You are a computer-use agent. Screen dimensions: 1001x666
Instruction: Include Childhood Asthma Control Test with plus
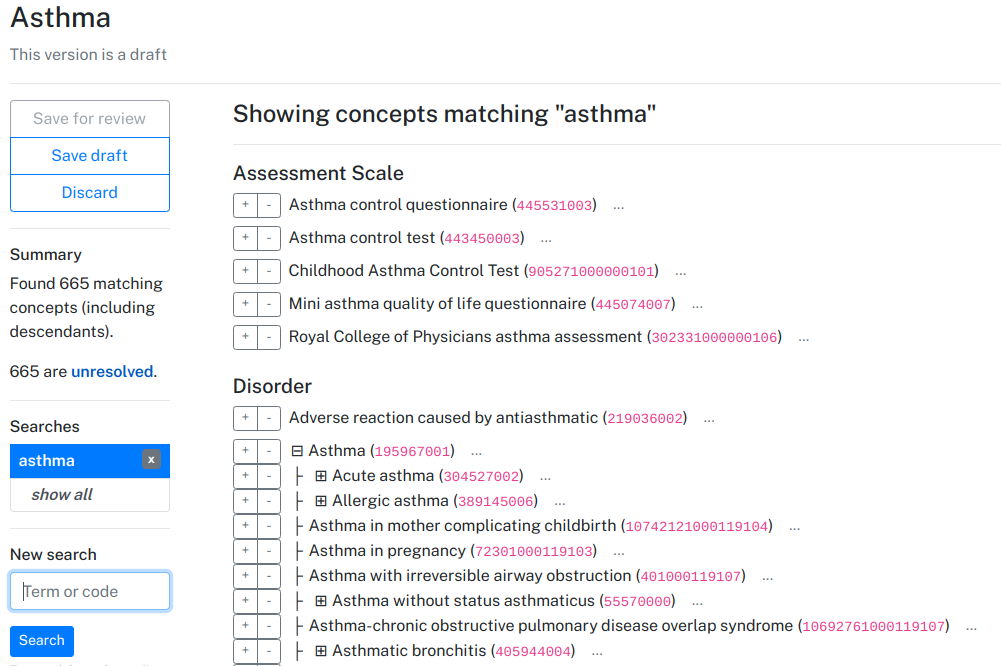tap(245, 271)
